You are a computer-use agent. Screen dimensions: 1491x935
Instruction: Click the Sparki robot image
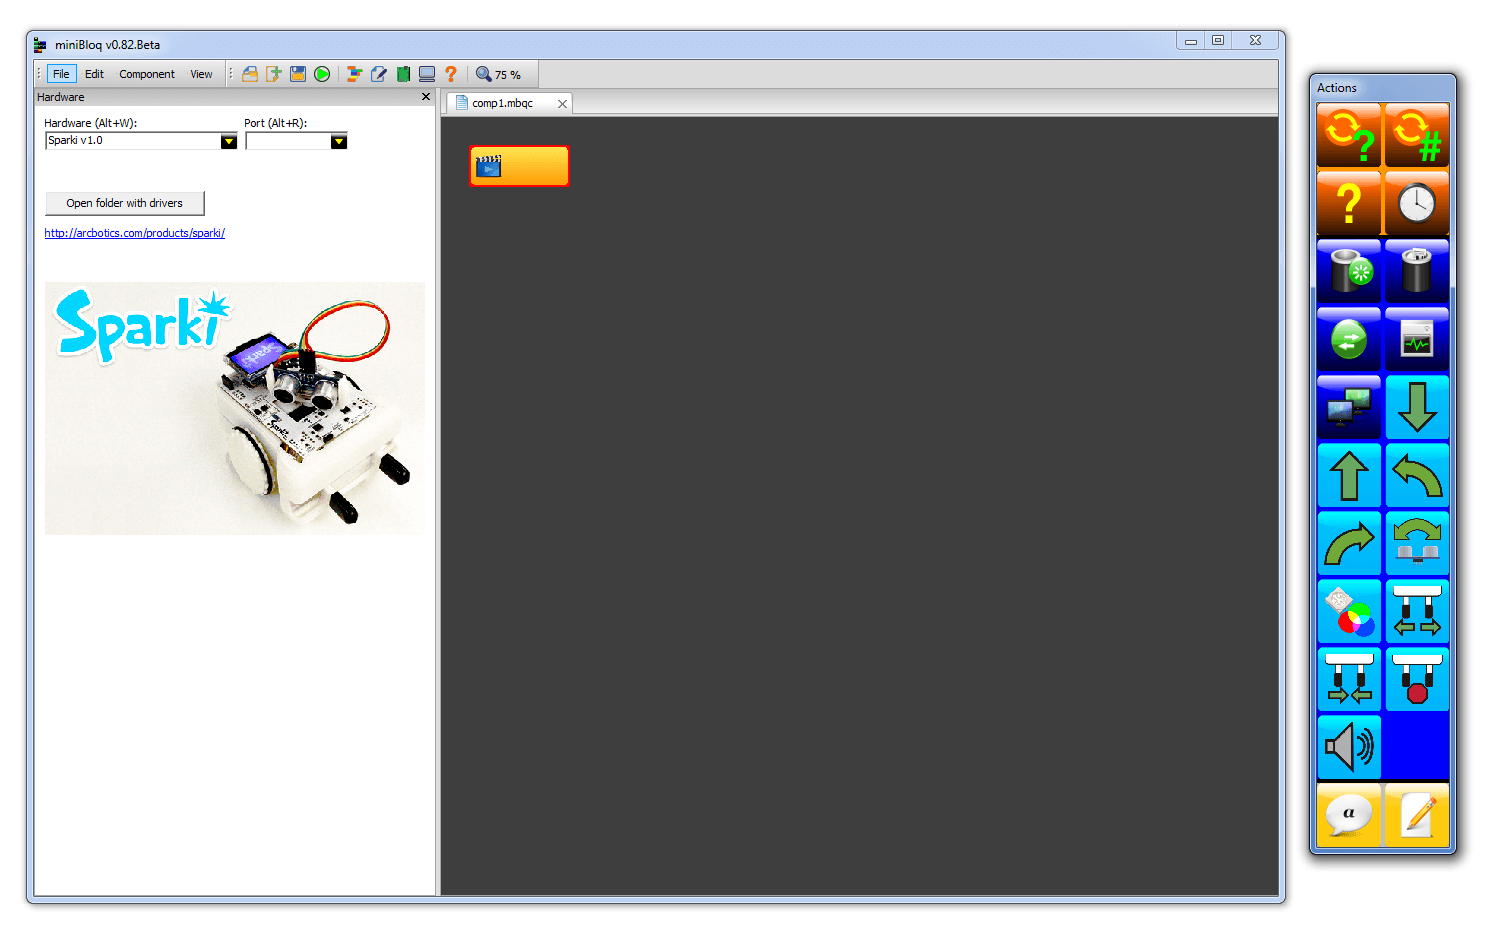235,408
